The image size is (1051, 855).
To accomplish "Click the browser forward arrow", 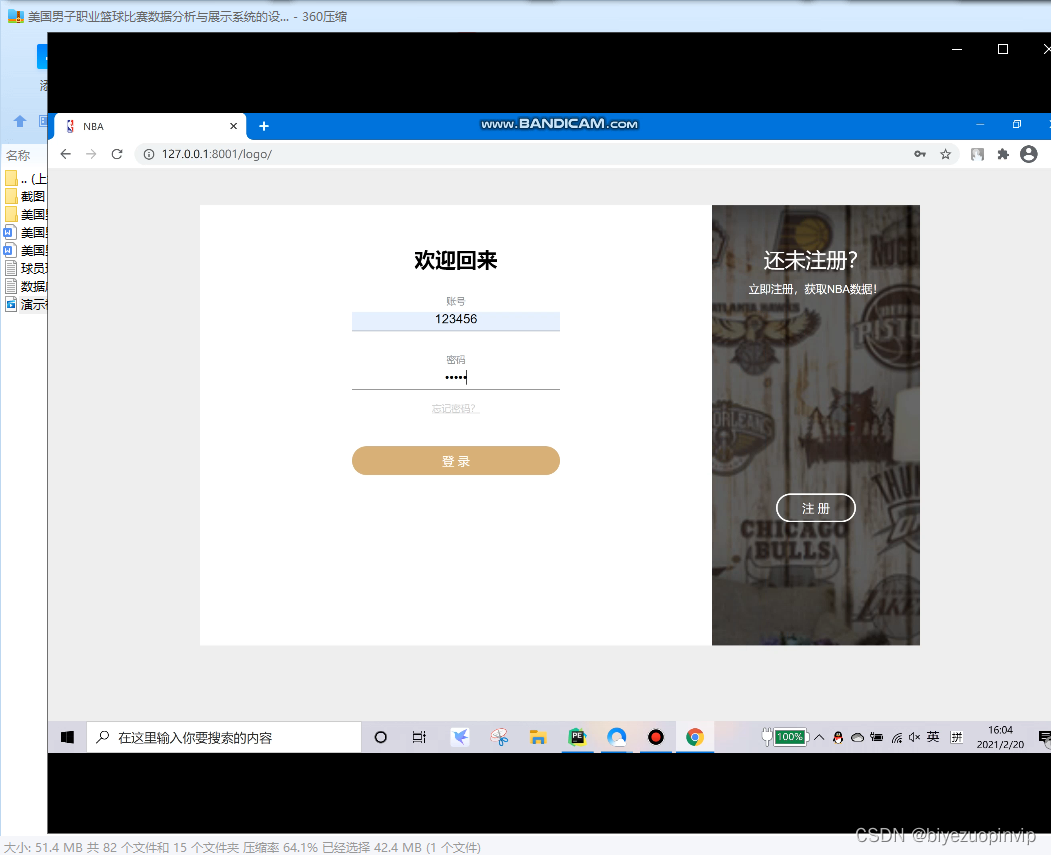I will [91, 154].
